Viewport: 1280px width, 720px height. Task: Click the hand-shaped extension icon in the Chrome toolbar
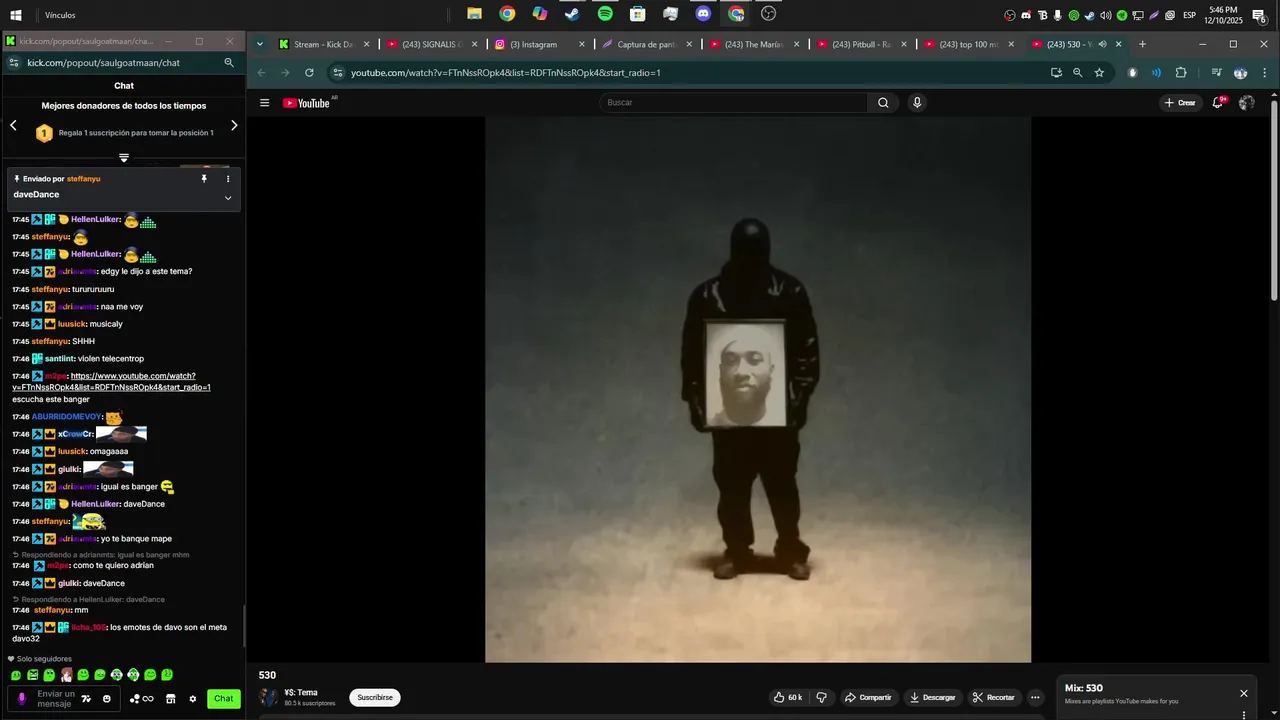(x=1133, y=73)
